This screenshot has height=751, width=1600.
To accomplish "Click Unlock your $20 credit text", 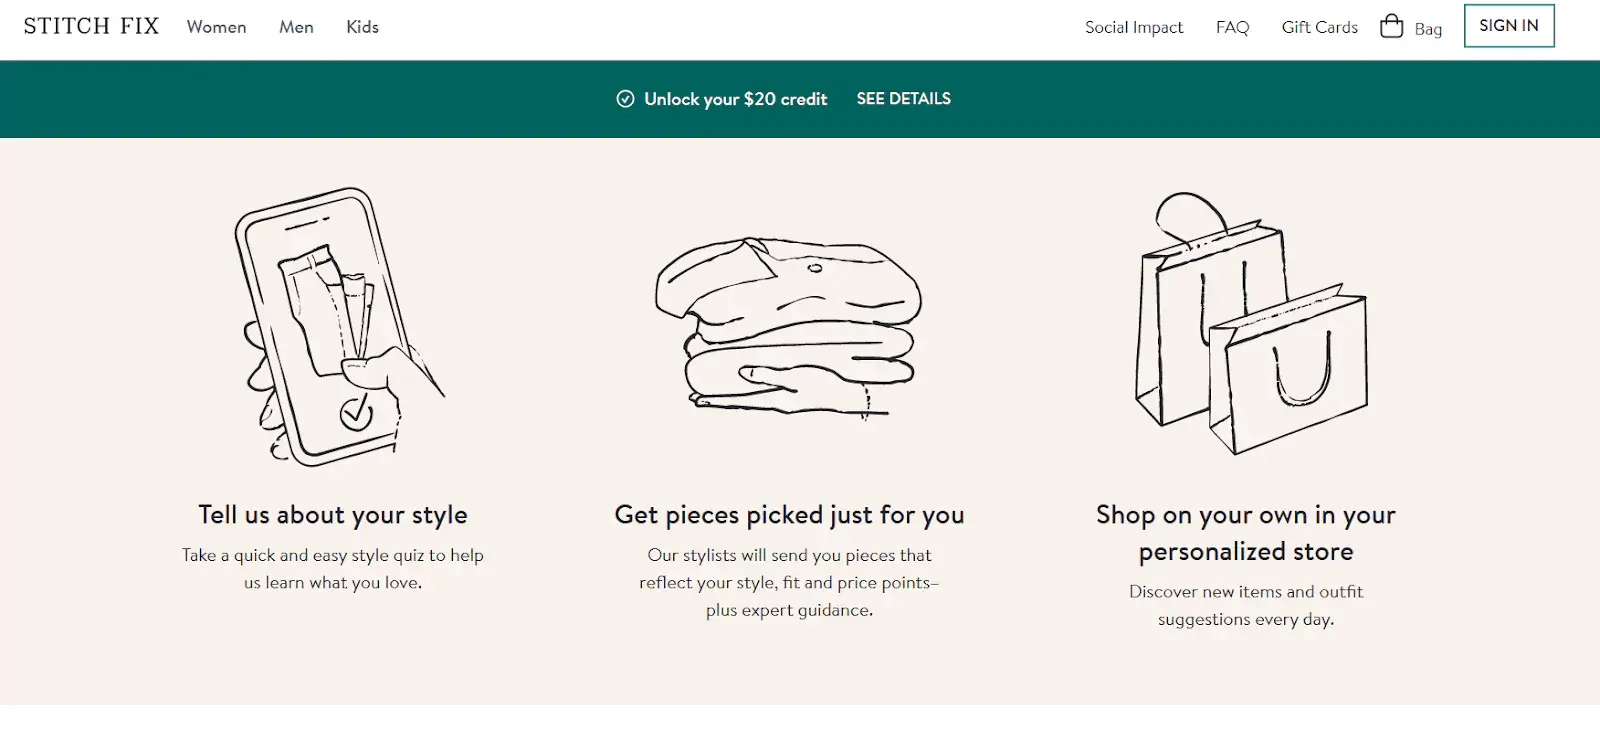I will click(x=736, y=99).
